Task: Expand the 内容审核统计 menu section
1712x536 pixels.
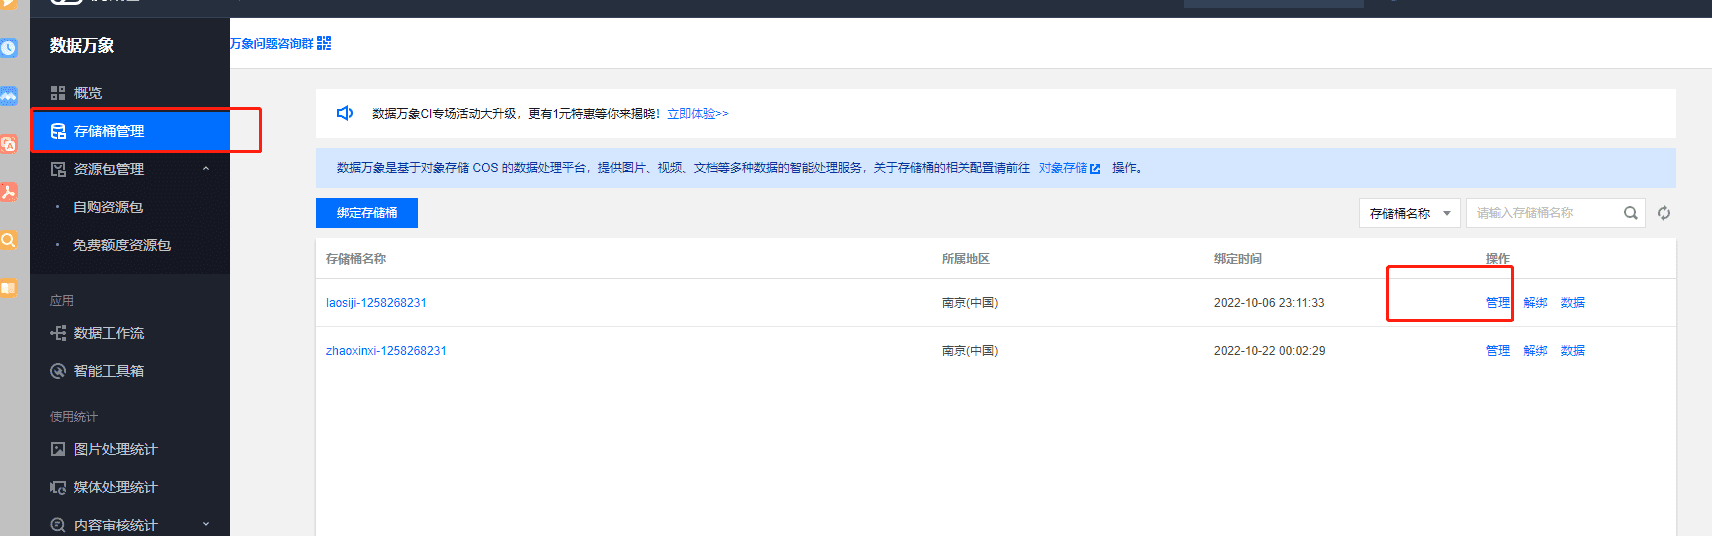Action: coord(206,524)
